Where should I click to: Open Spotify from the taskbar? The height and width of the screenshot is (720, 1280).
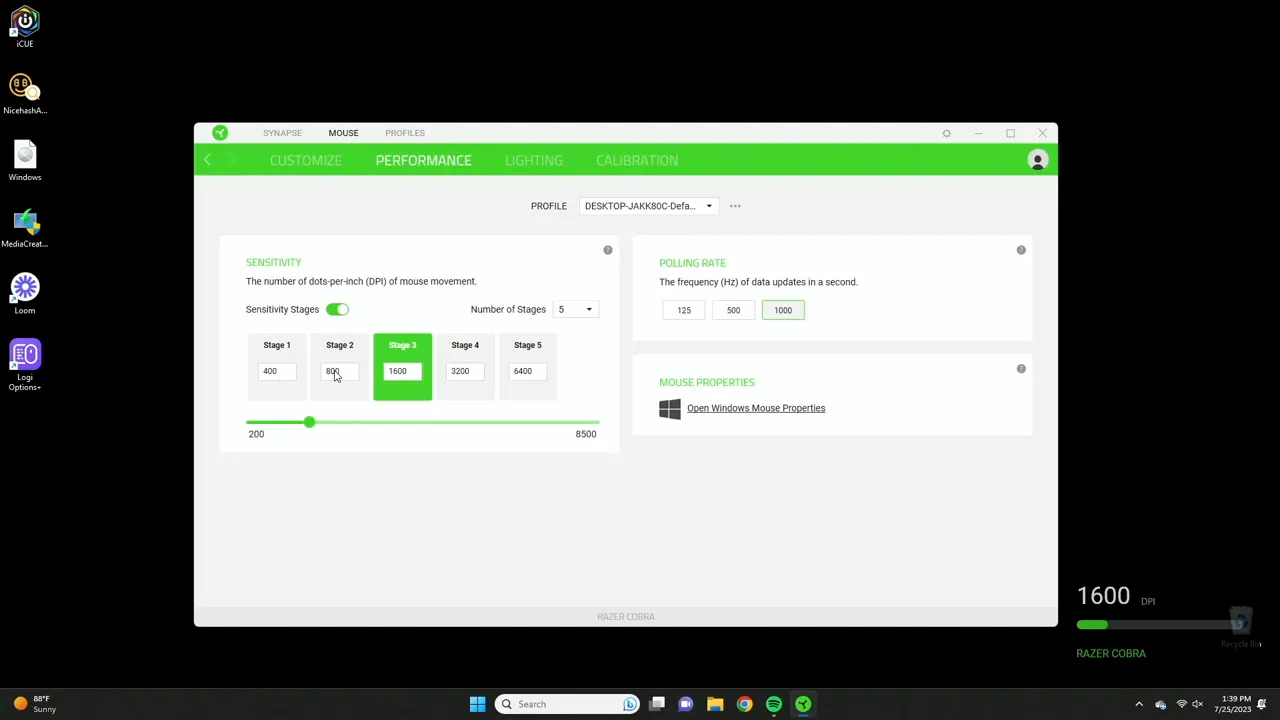coord(774,704)
